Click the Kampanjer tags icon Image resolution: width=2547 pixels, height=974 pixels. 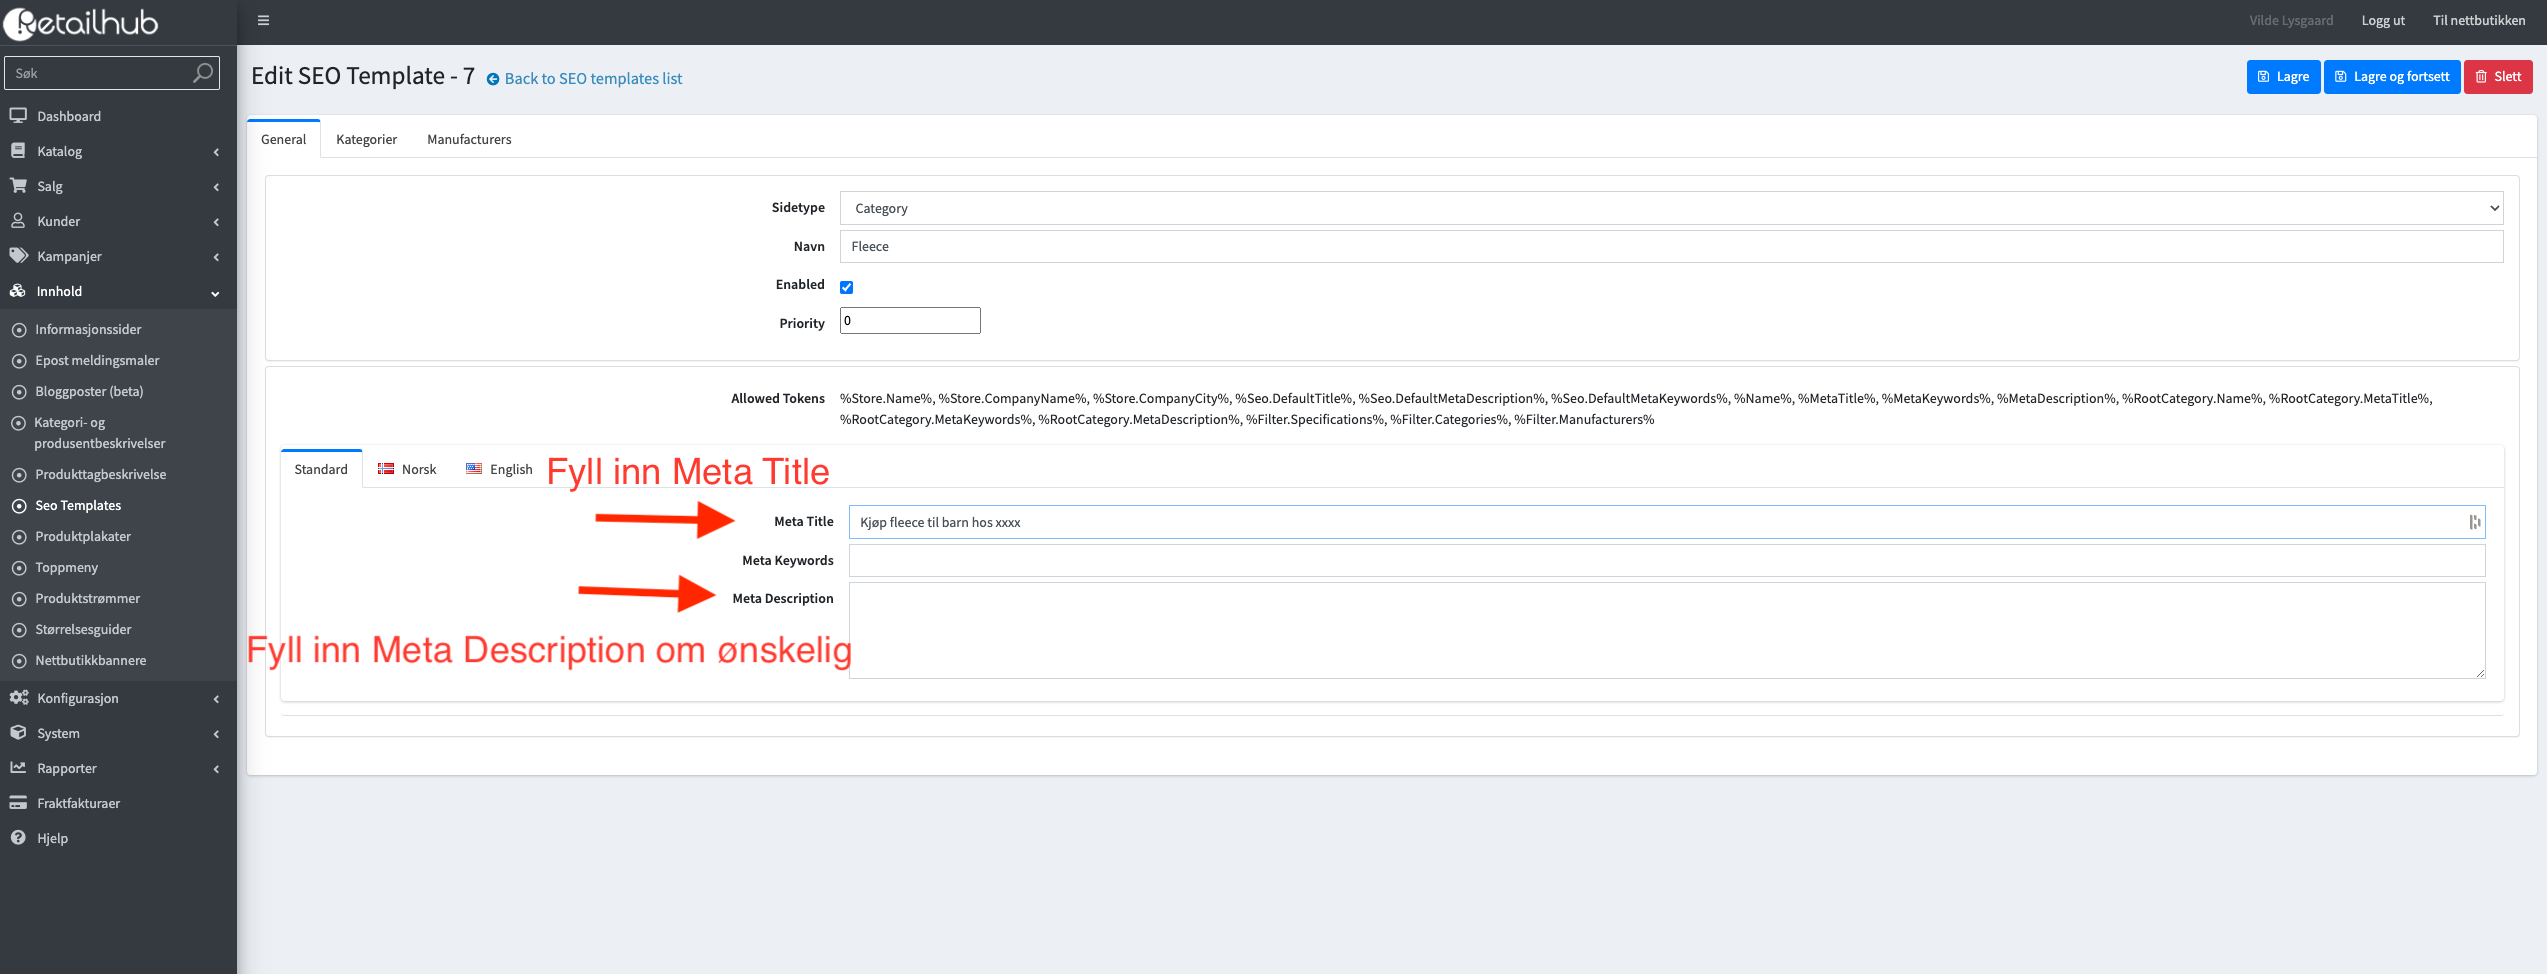click(18, 256)
